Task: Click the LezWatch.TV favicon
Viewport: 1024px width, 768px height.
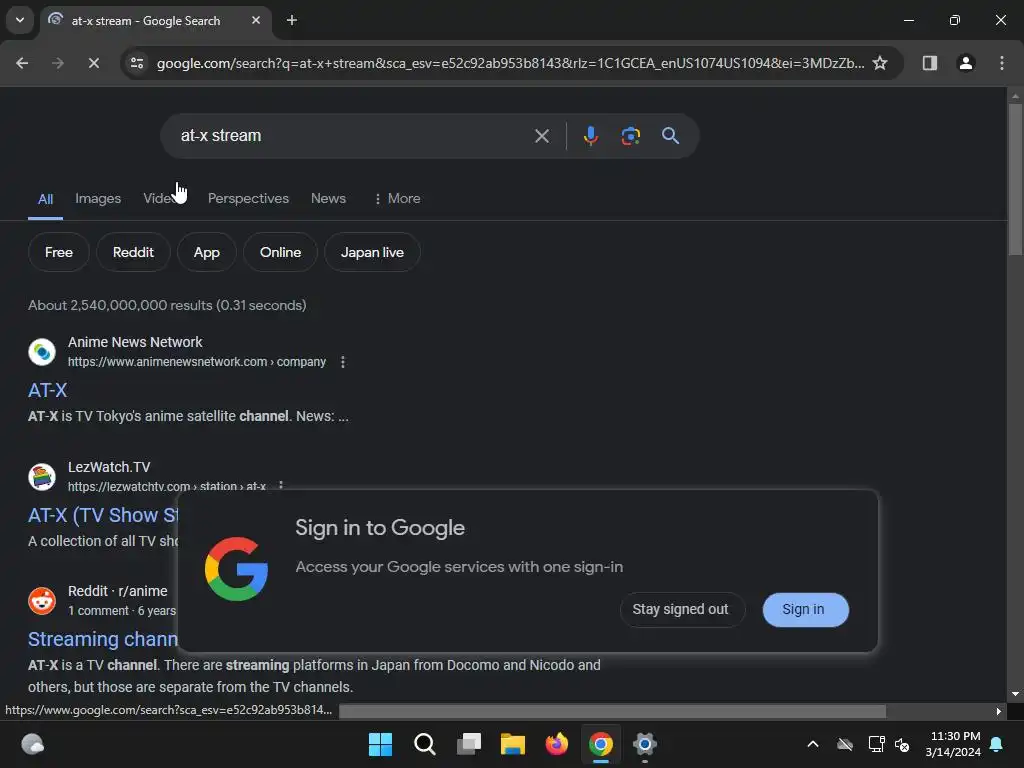Action: (42, 477)
